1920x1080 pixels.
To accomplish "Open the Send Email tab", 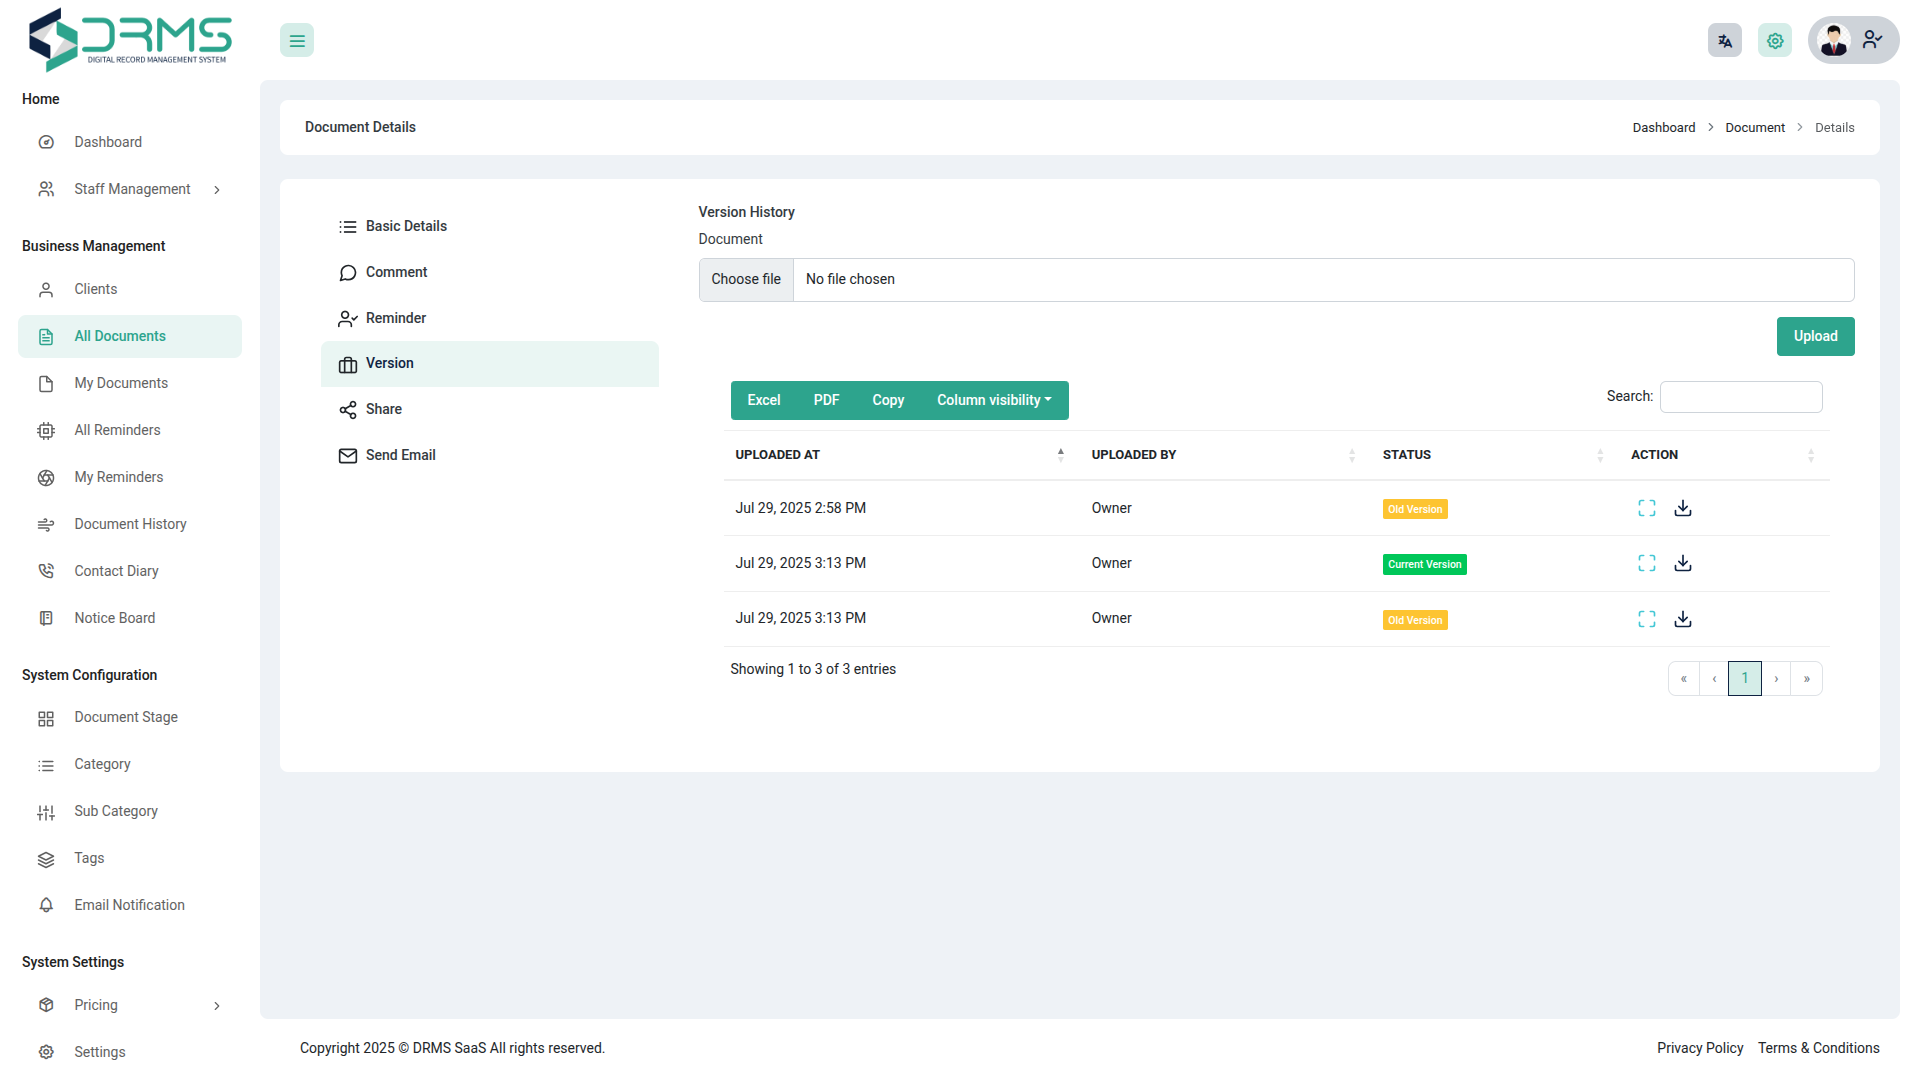I will 400,455.
